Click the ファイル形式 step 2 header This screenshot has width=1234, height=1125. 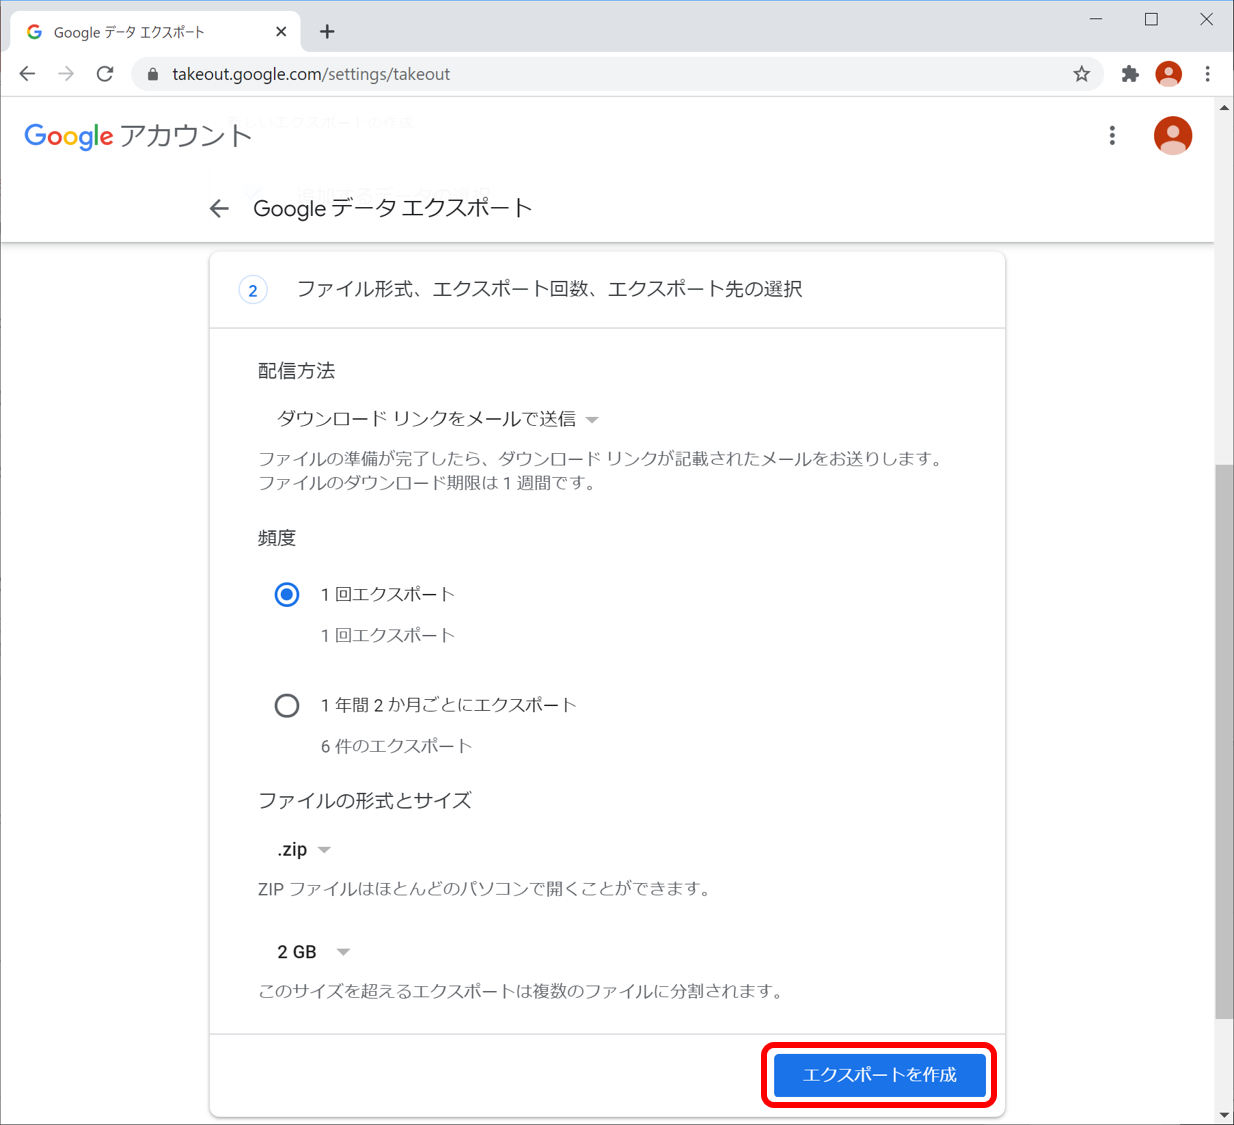(x=607, y=290)
